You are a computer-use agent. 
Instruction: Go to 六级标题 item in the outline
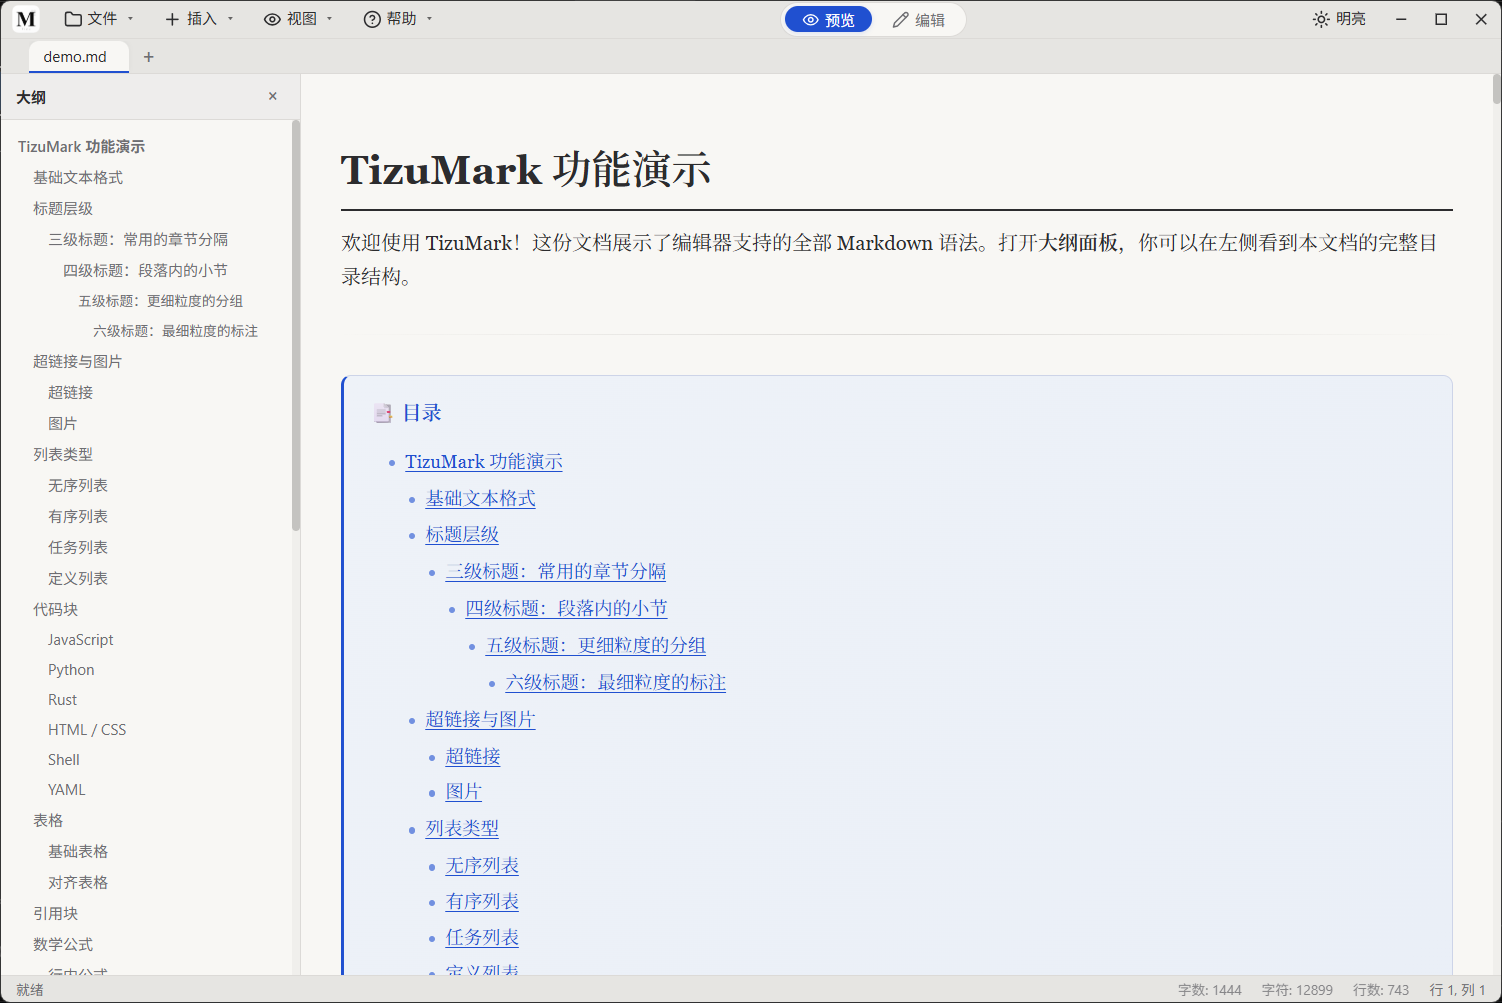click(x=175, y=331)
